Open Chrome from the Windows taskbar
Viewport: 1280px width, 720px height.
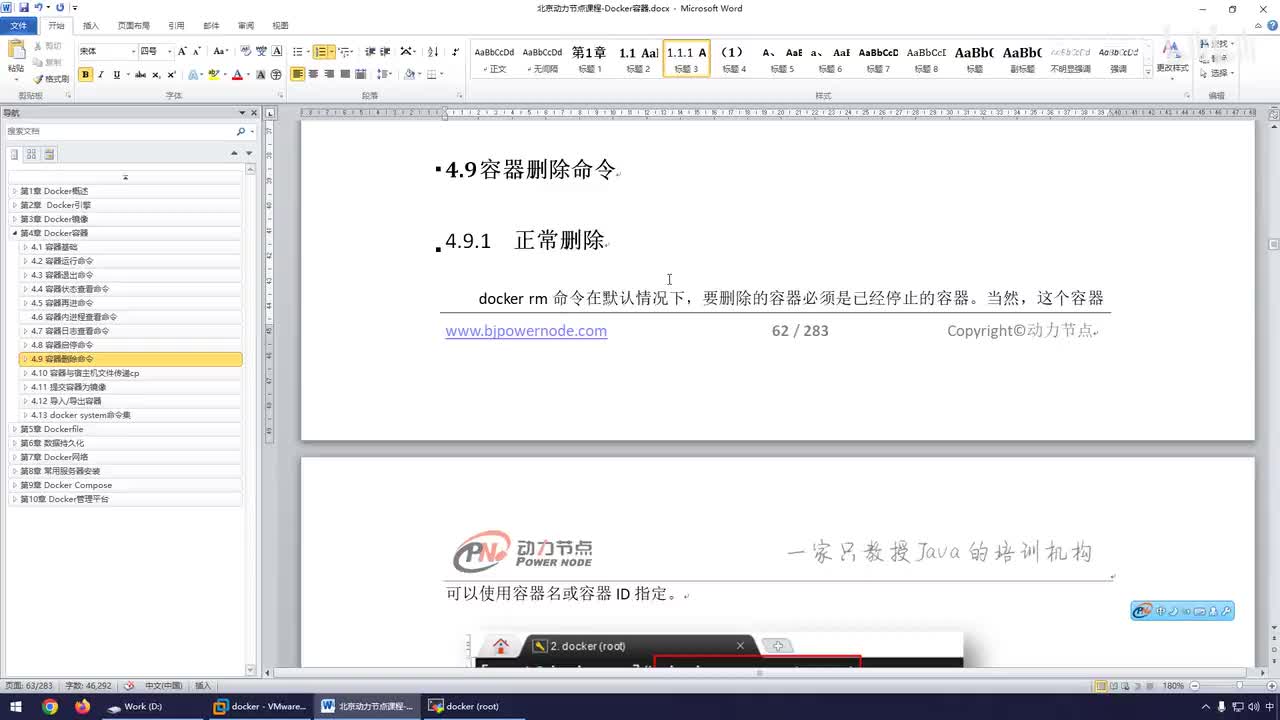coord(50,706)
